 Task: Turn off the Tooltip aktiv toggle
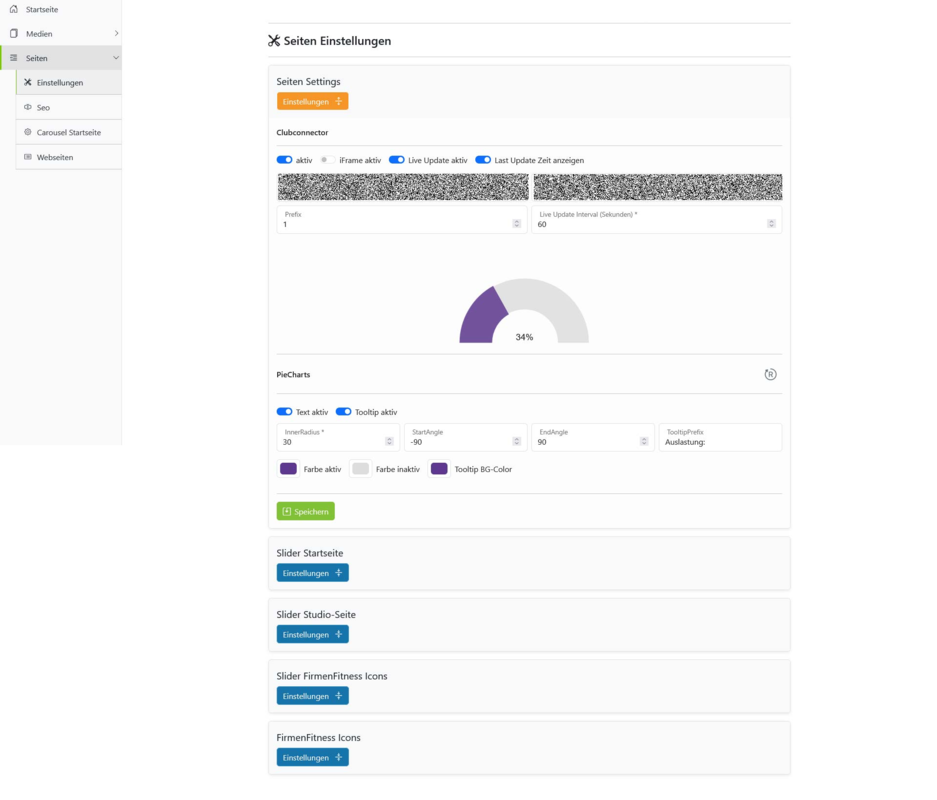click(x=344, y=412)
